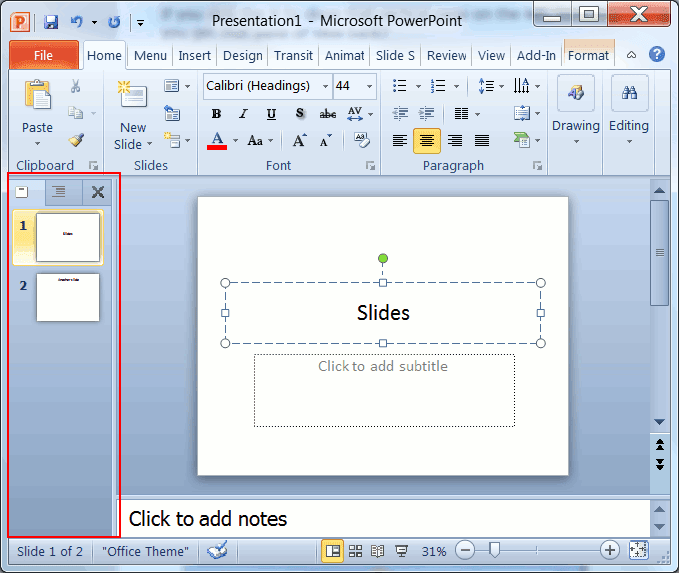The height and width of the screenshot is (573, 679).
Task: Go to previous slide double arrow
Action: [x=660, y=445]
